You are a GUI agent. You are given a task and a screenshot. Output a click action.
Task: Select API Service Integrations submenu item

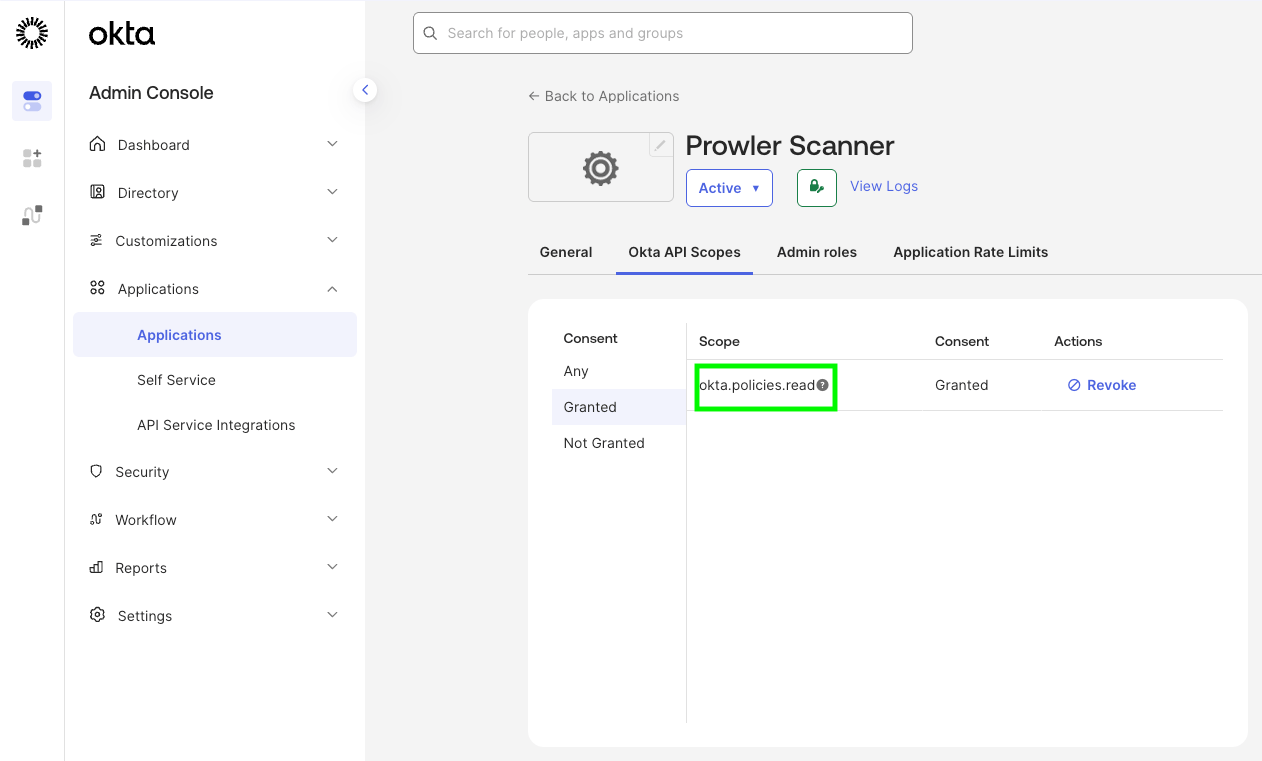click(215, 425)
